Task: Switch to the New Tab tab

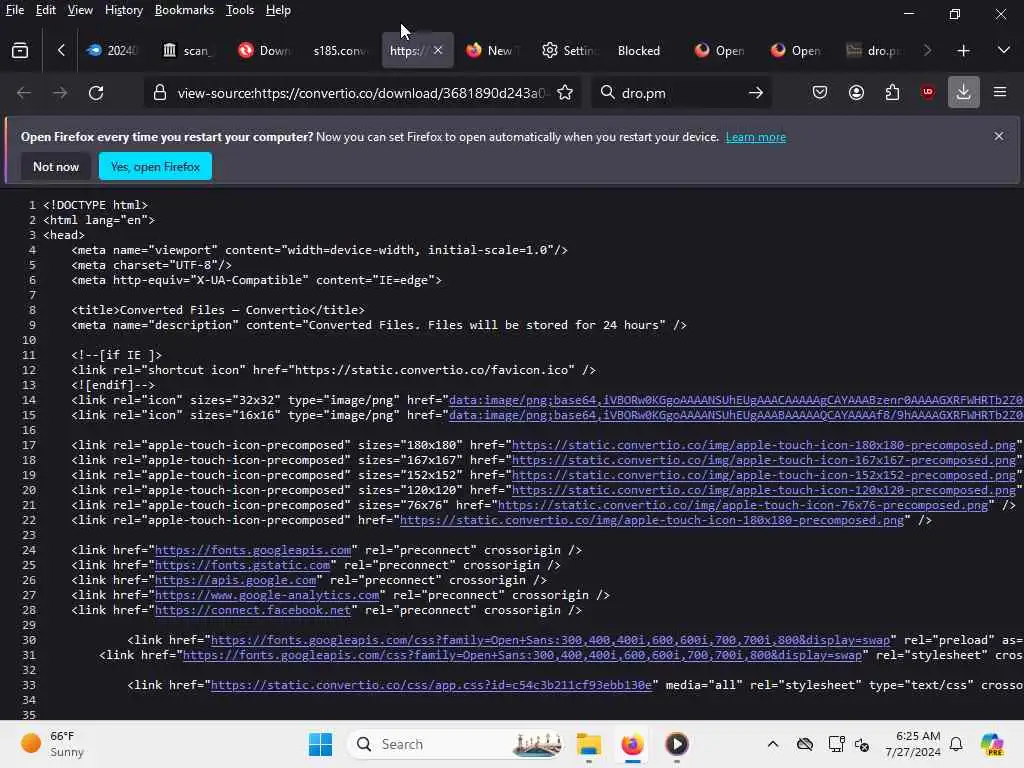Action: pyautogui.click(x=491, y=50)
